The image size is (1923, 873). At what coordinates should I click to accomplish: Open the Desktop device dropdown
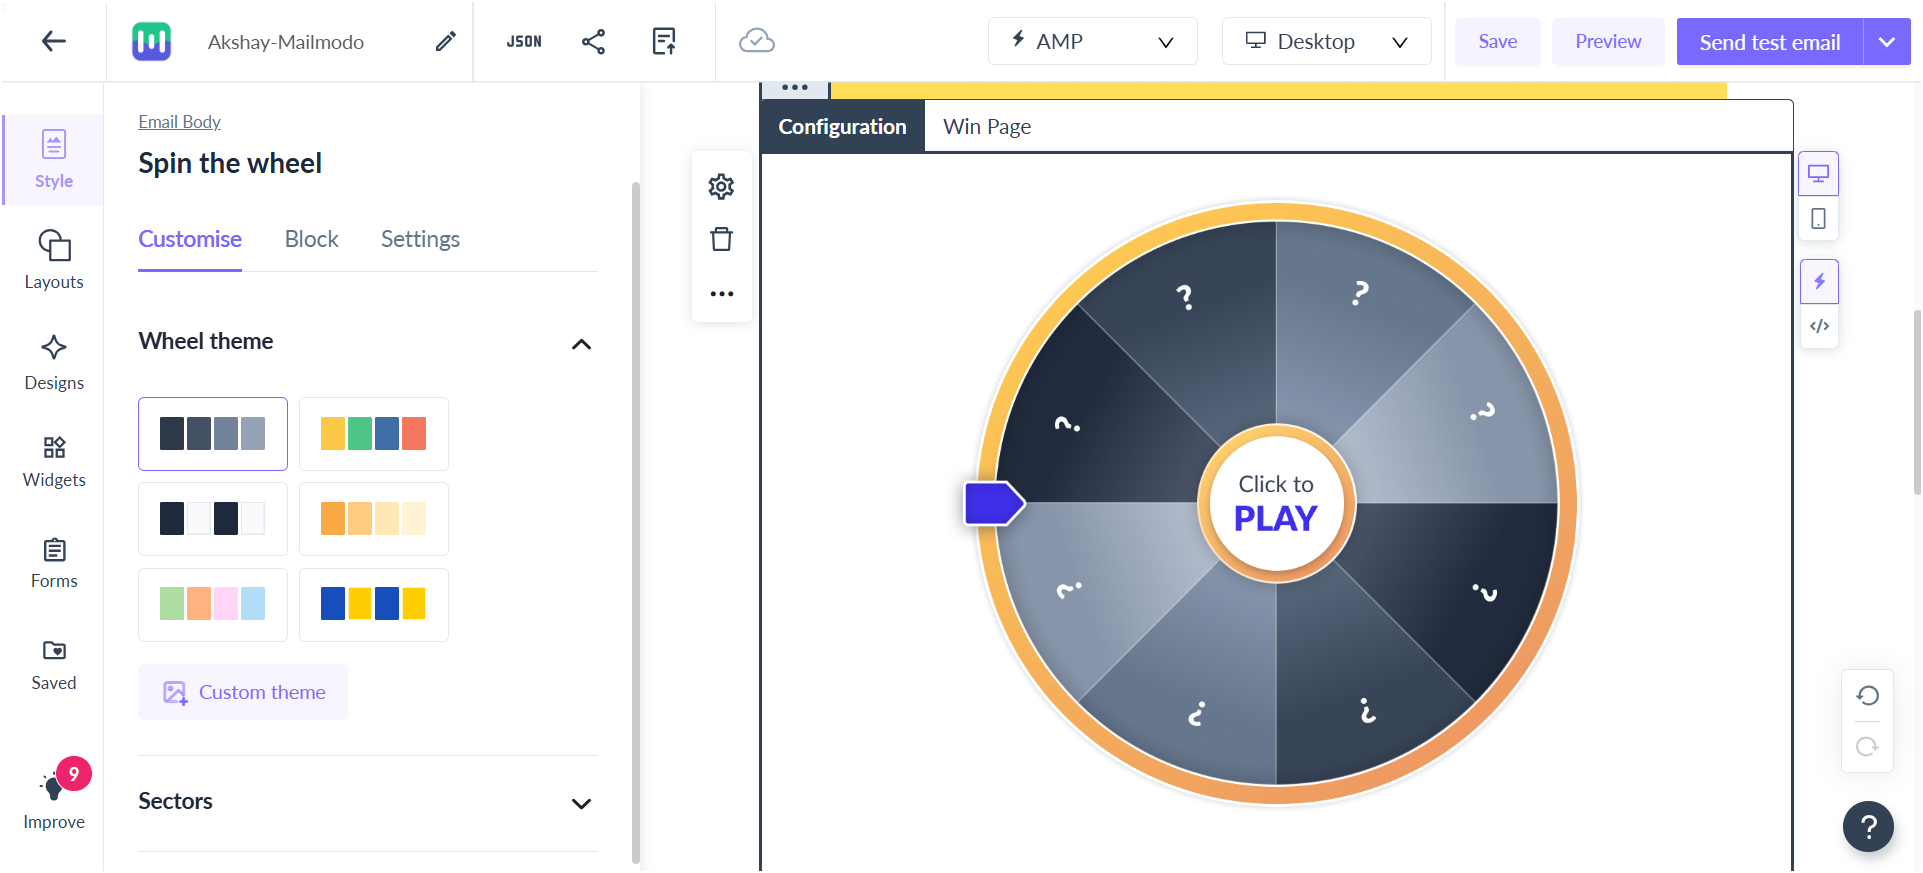(x=1326, y=41)
